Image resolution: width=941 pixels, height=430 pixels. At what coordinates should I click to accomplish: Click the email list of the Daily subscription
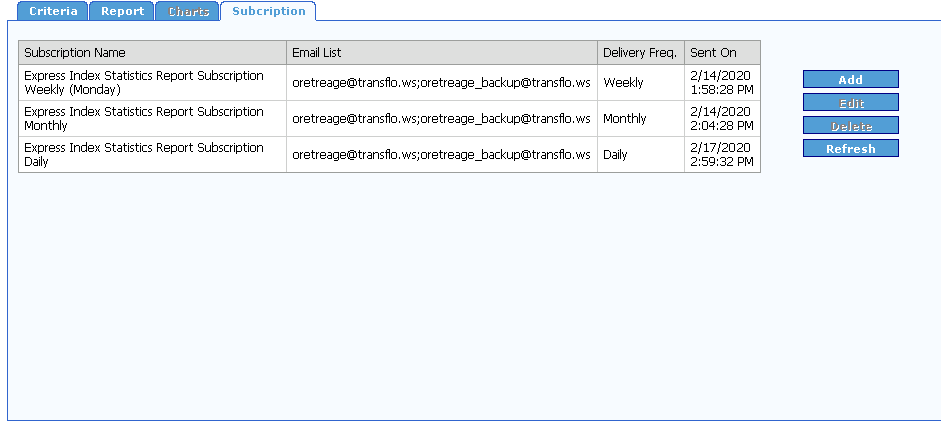[442, 155]
